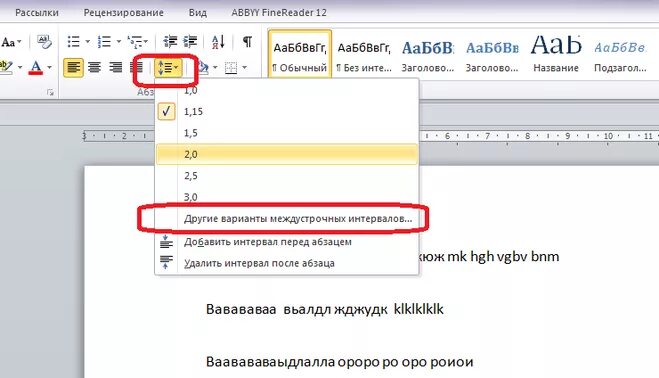Expand the shading dropdown arrow
659x378 pixels.
pos(215,67)
